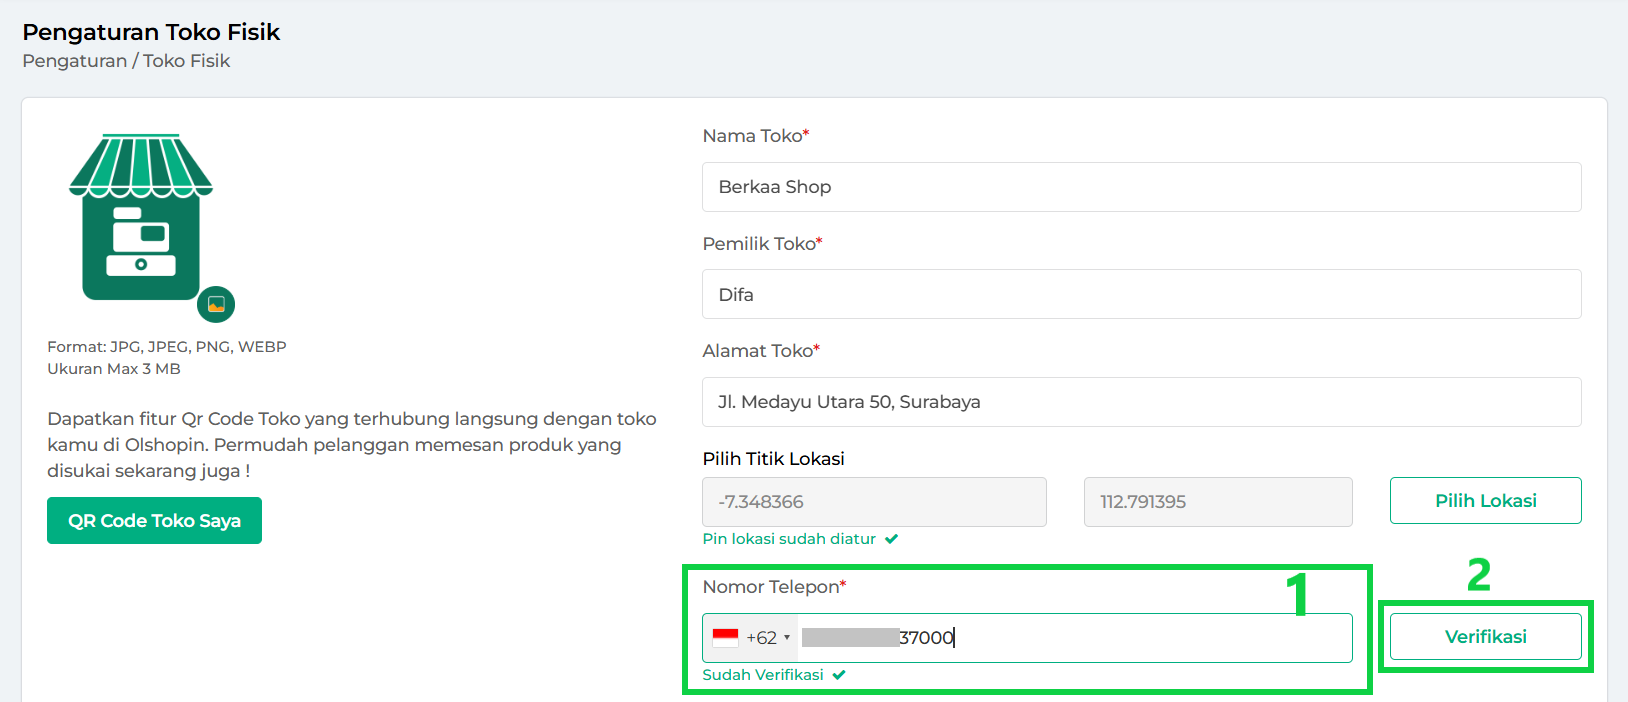This screenshot has width=1628, height=702.
Task: Edit the Alamat Toko address field
Action: 1141,402
